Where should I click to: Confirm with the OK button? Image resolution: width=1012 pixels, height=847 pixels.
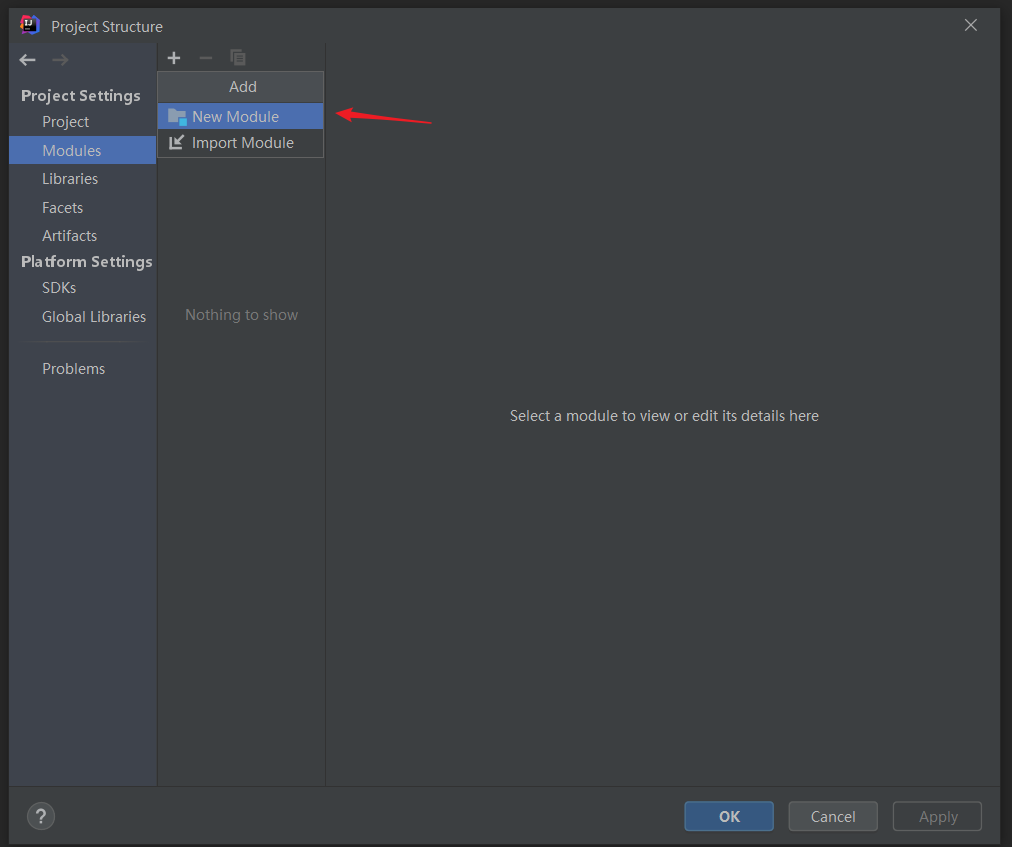[729, 817]
